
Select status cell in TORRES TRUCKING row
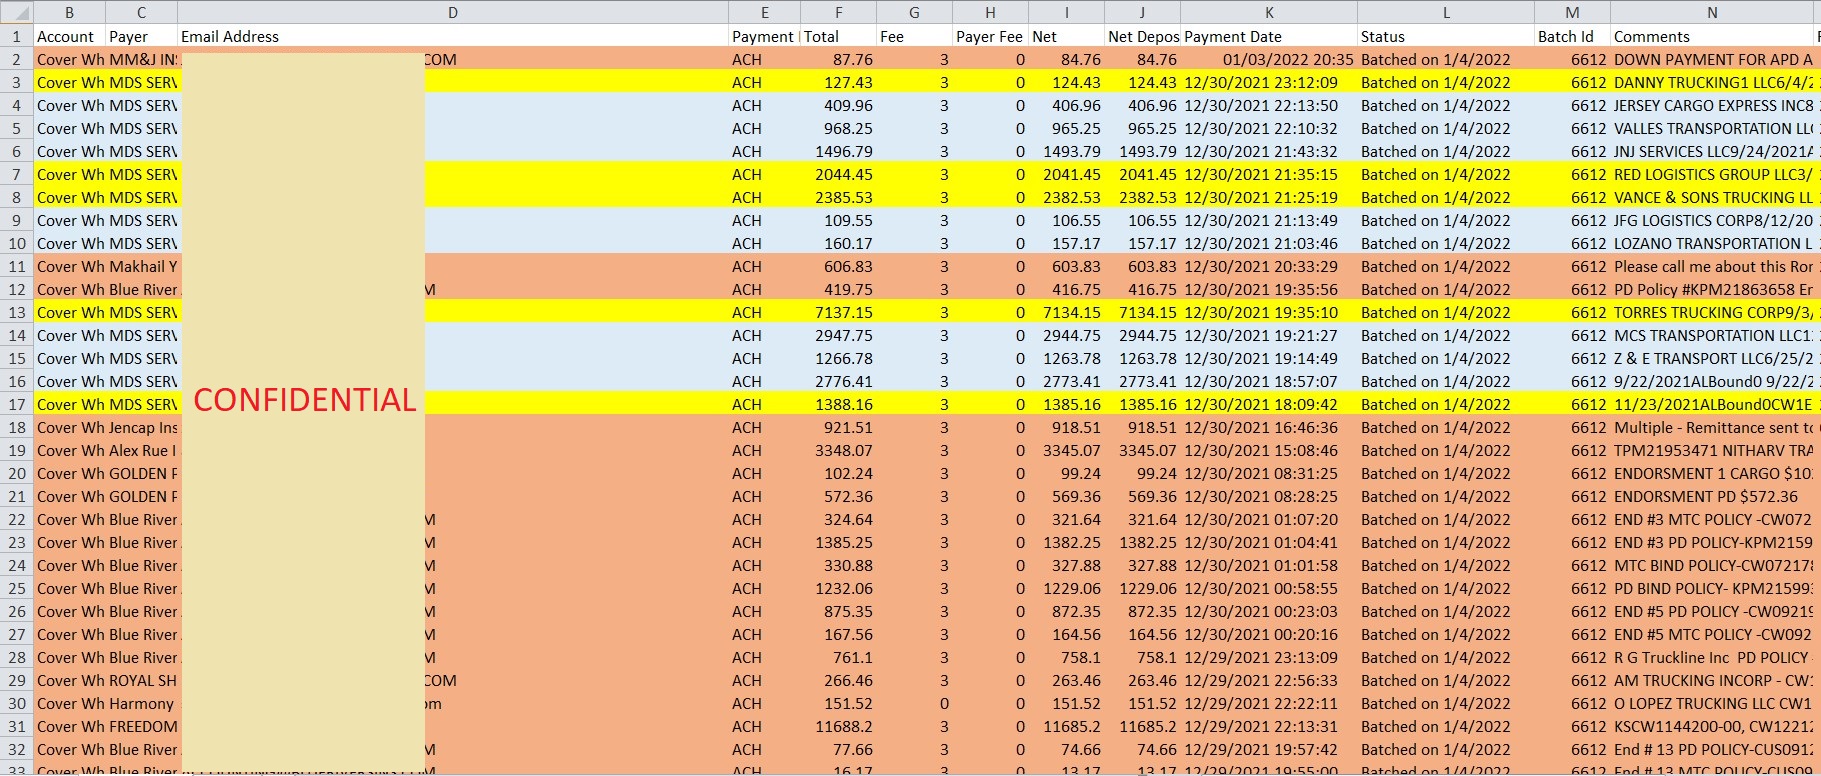click(x=1446, y=312)
